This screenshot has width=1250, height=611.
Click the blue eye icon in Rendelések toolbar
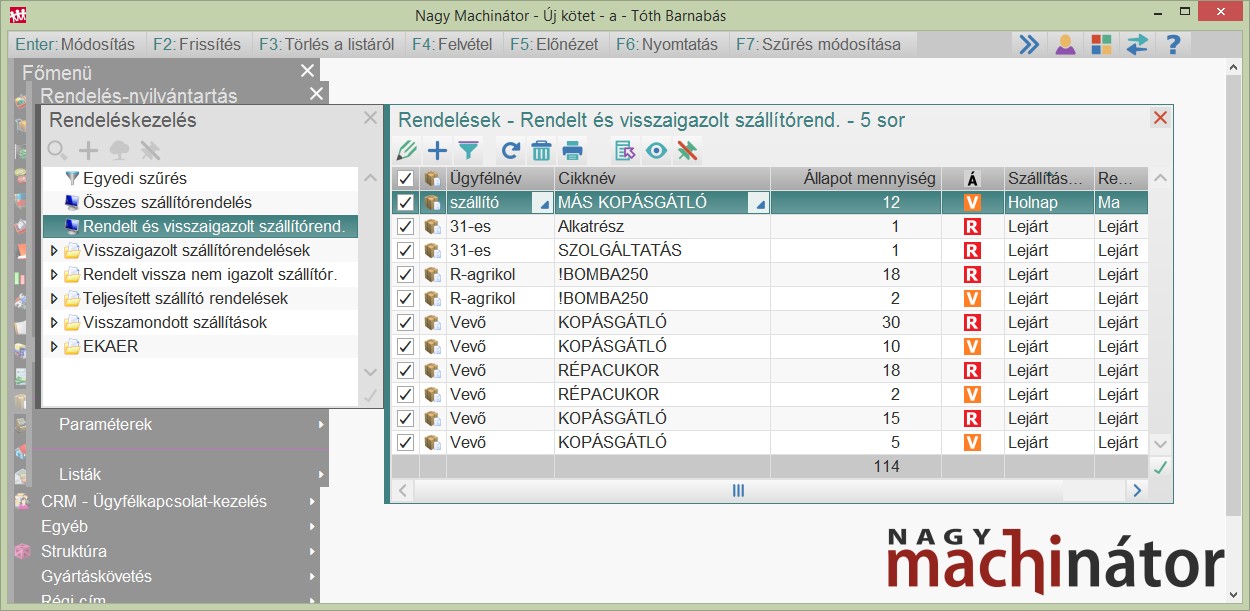pos(656,151)
